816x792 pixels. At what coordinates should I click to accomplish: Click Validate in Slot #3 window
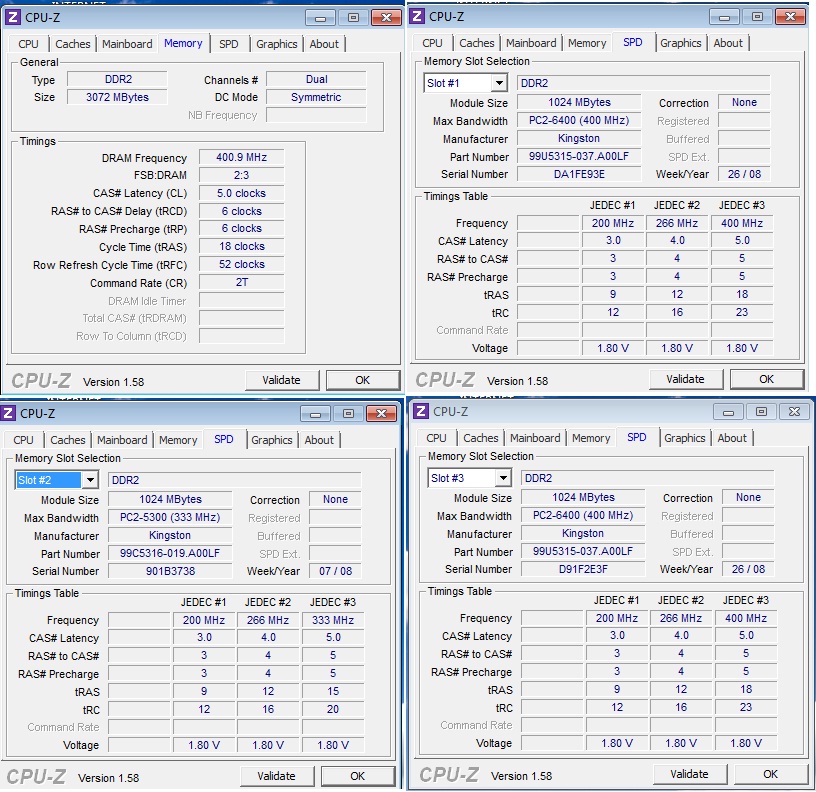690,774
